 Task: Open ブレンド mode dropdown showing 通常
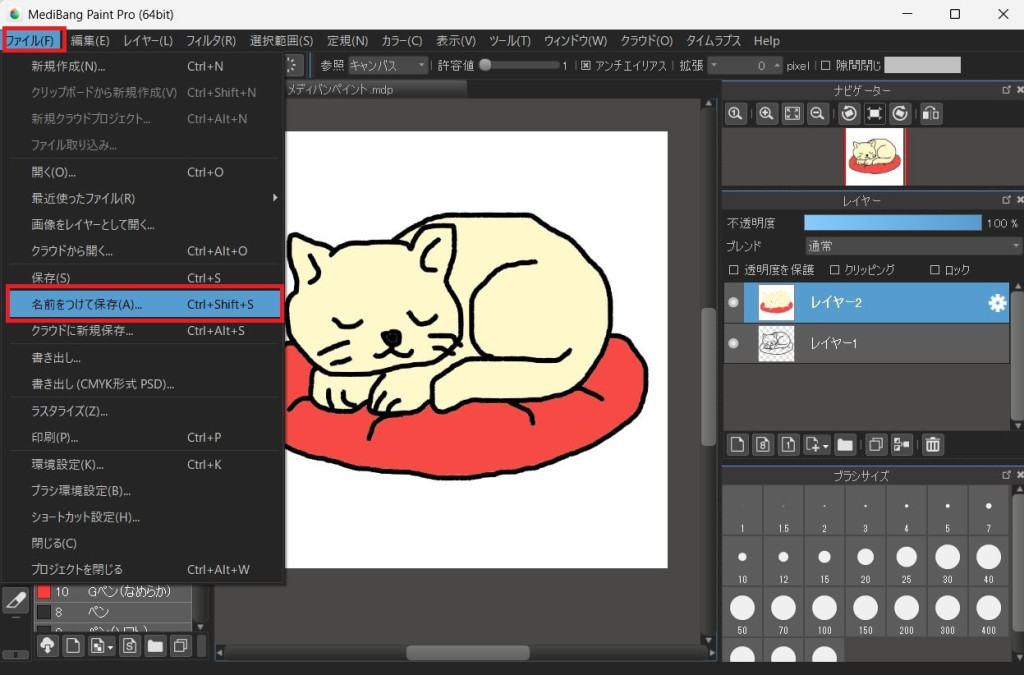tap(913, 246)
